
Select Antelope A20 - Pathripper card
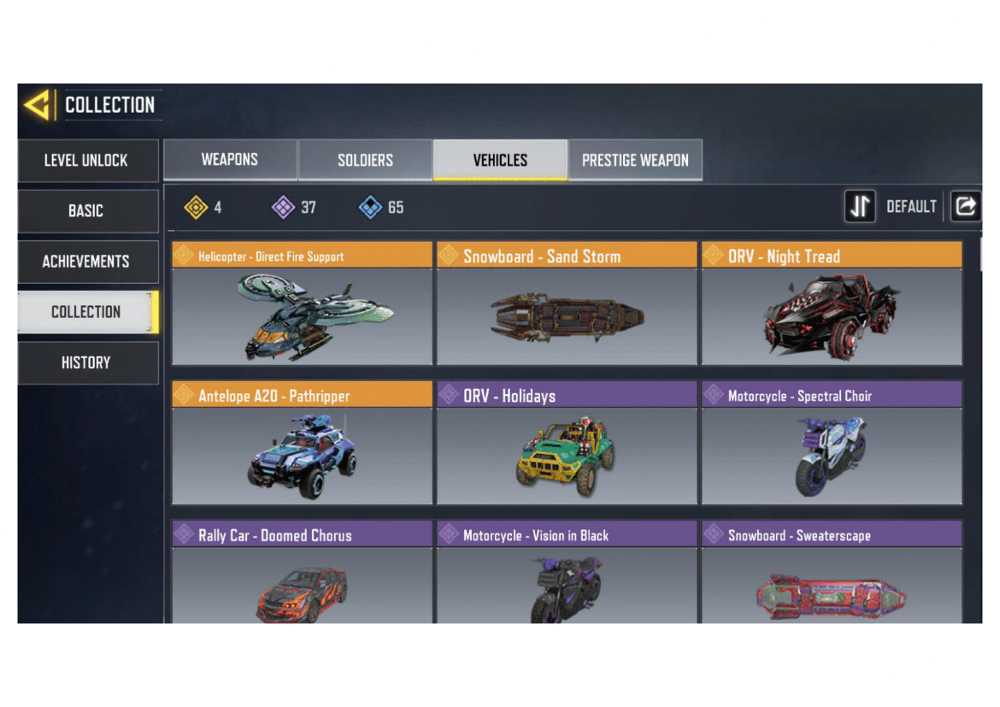[x=302, y=443]
